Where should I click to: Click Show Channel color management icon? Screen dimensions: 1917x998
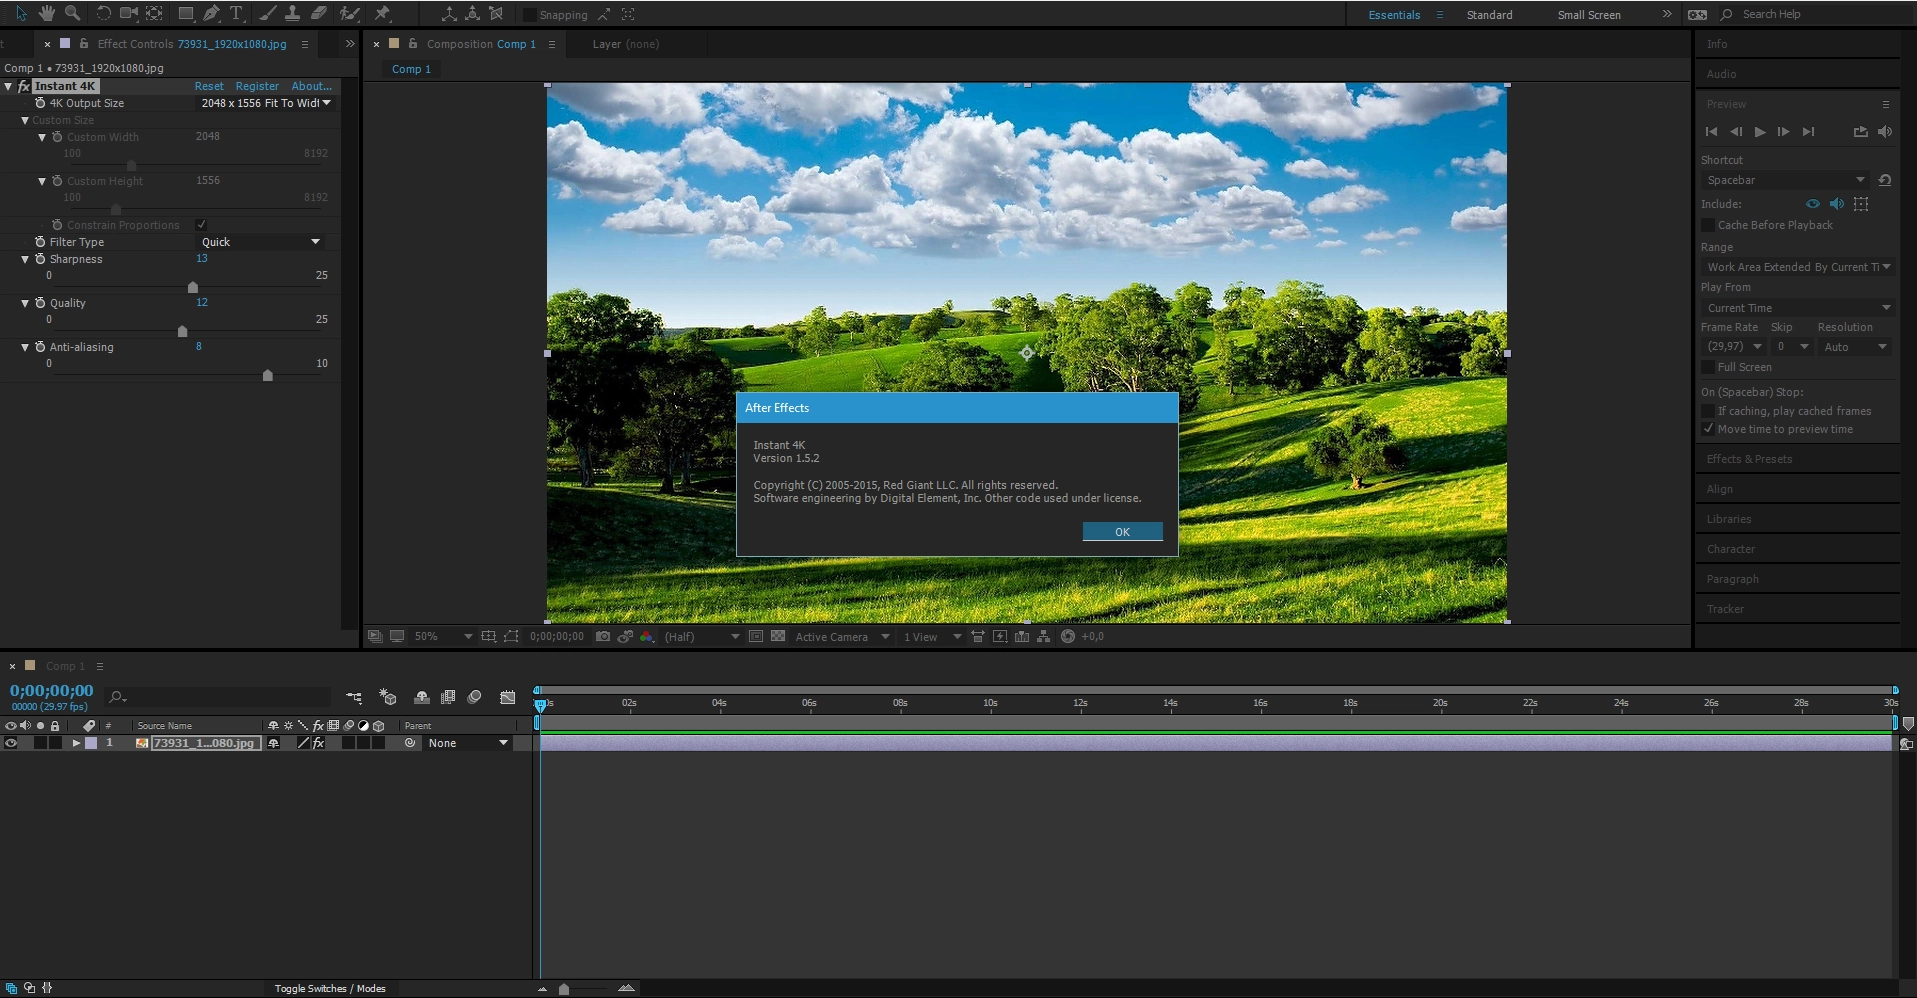coord(646,636)
